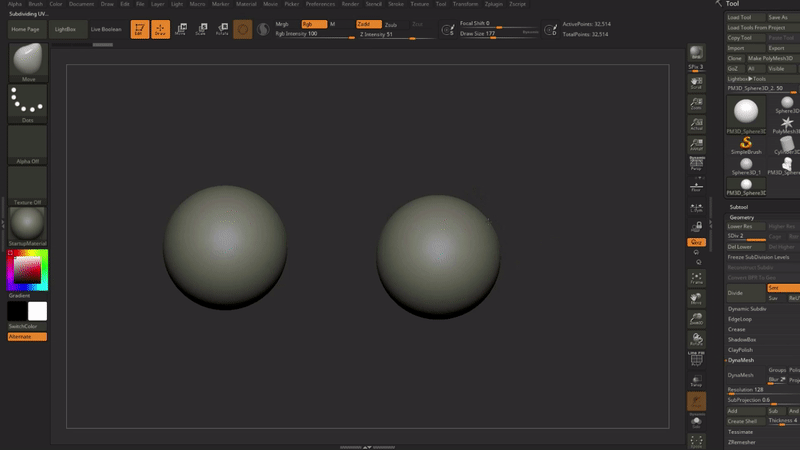Screen dimensions: 800x450
Task: Click the sculptris half-sphere icon
Action: point(263,29)
